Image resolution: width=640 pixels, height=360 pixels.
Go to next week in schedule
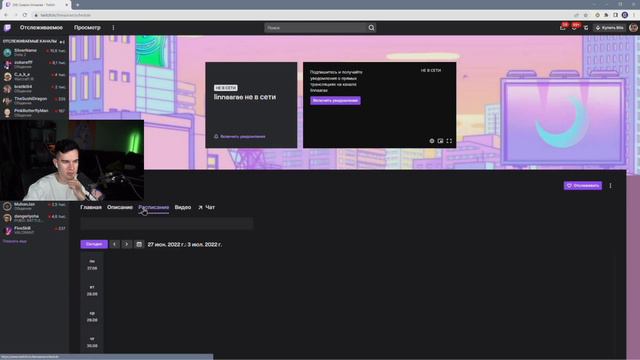click(x=127, y=244)
